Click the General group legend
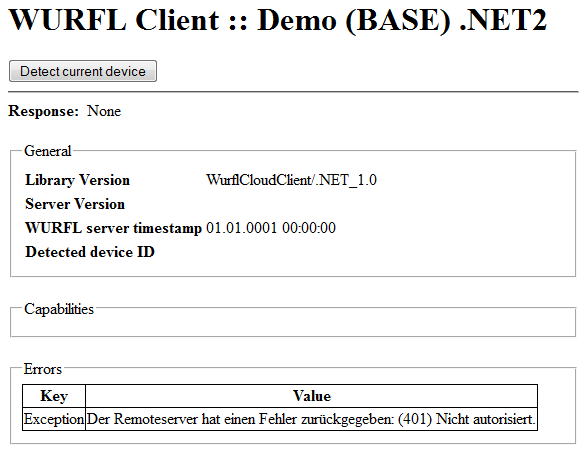 (x=47, y=151)
